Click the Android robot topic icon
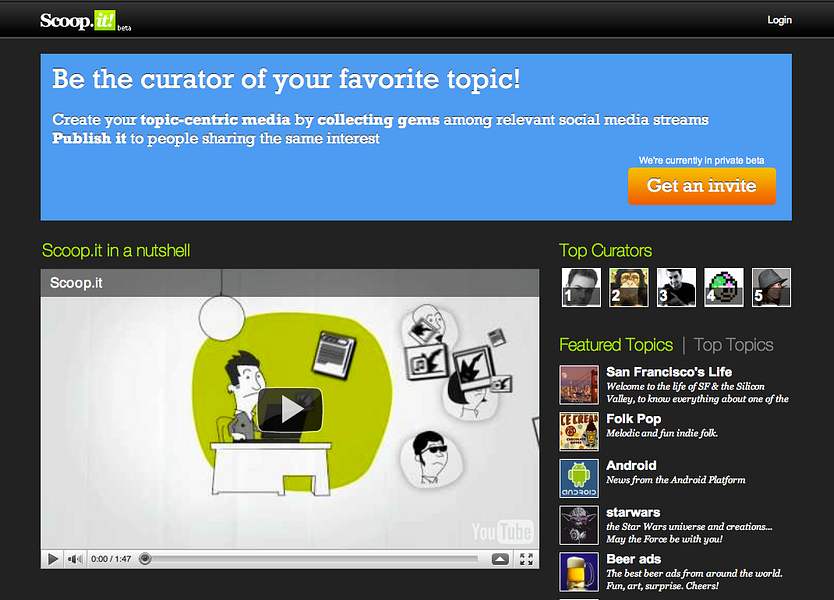The height and width of the screenshot is (600, 834). [579, 478]
